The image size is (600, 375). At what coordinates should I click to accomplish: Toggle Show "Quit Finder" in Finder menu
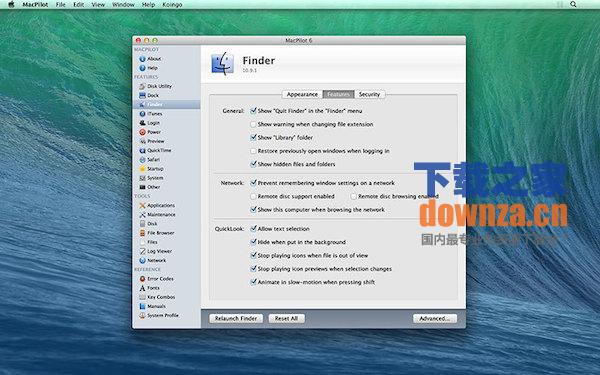point(253,111)
